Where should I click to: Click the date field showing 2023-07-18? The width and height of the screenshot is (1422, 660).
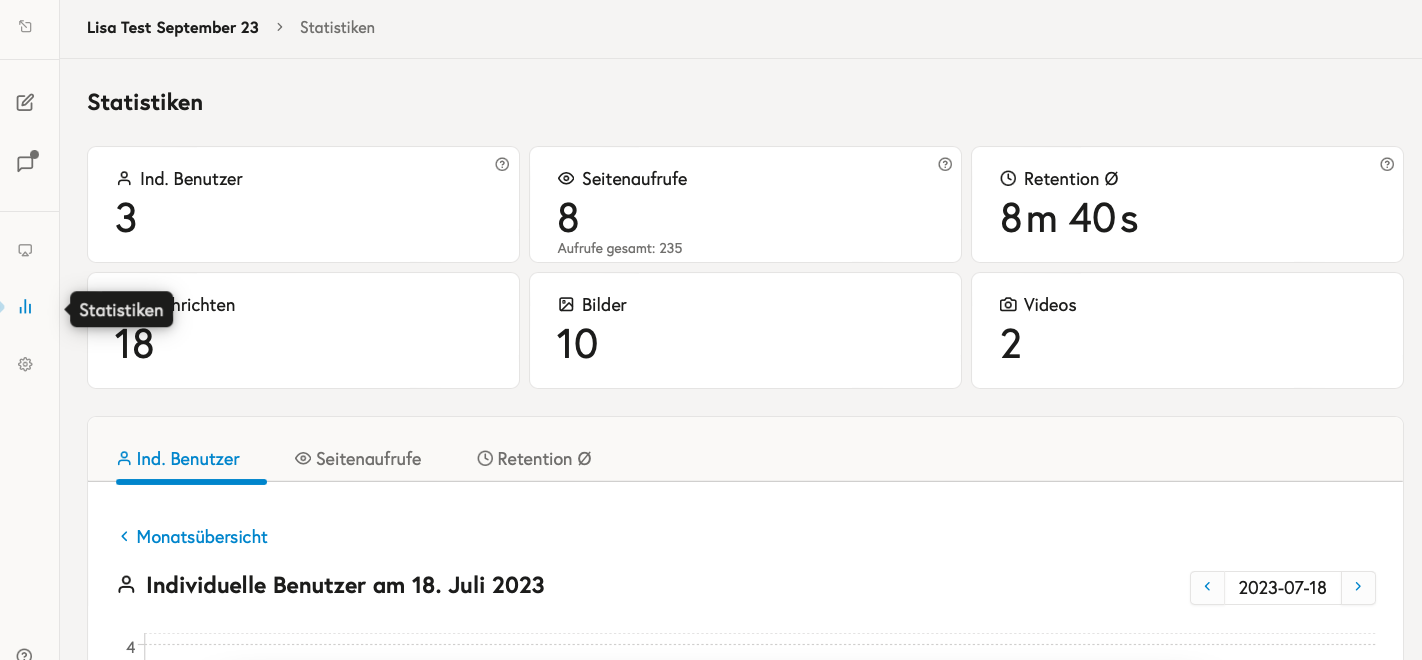(x=1282, y=588)
